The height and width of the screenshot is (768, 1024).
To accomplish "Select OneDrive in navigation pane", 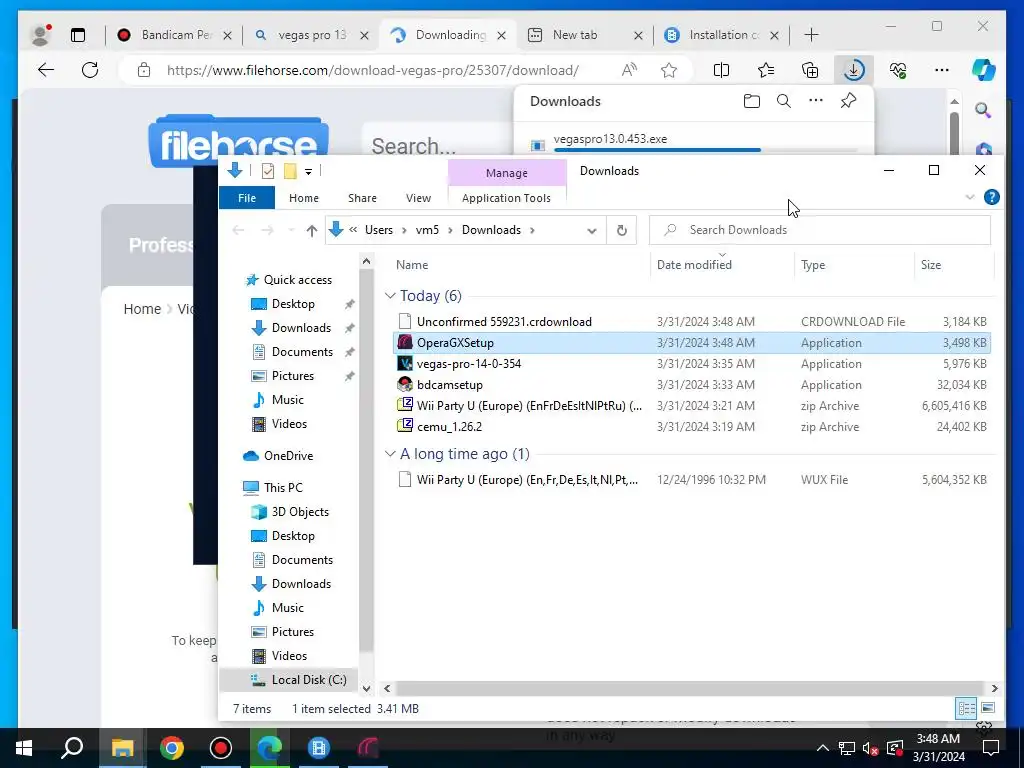I will click(x=288, y=456).
